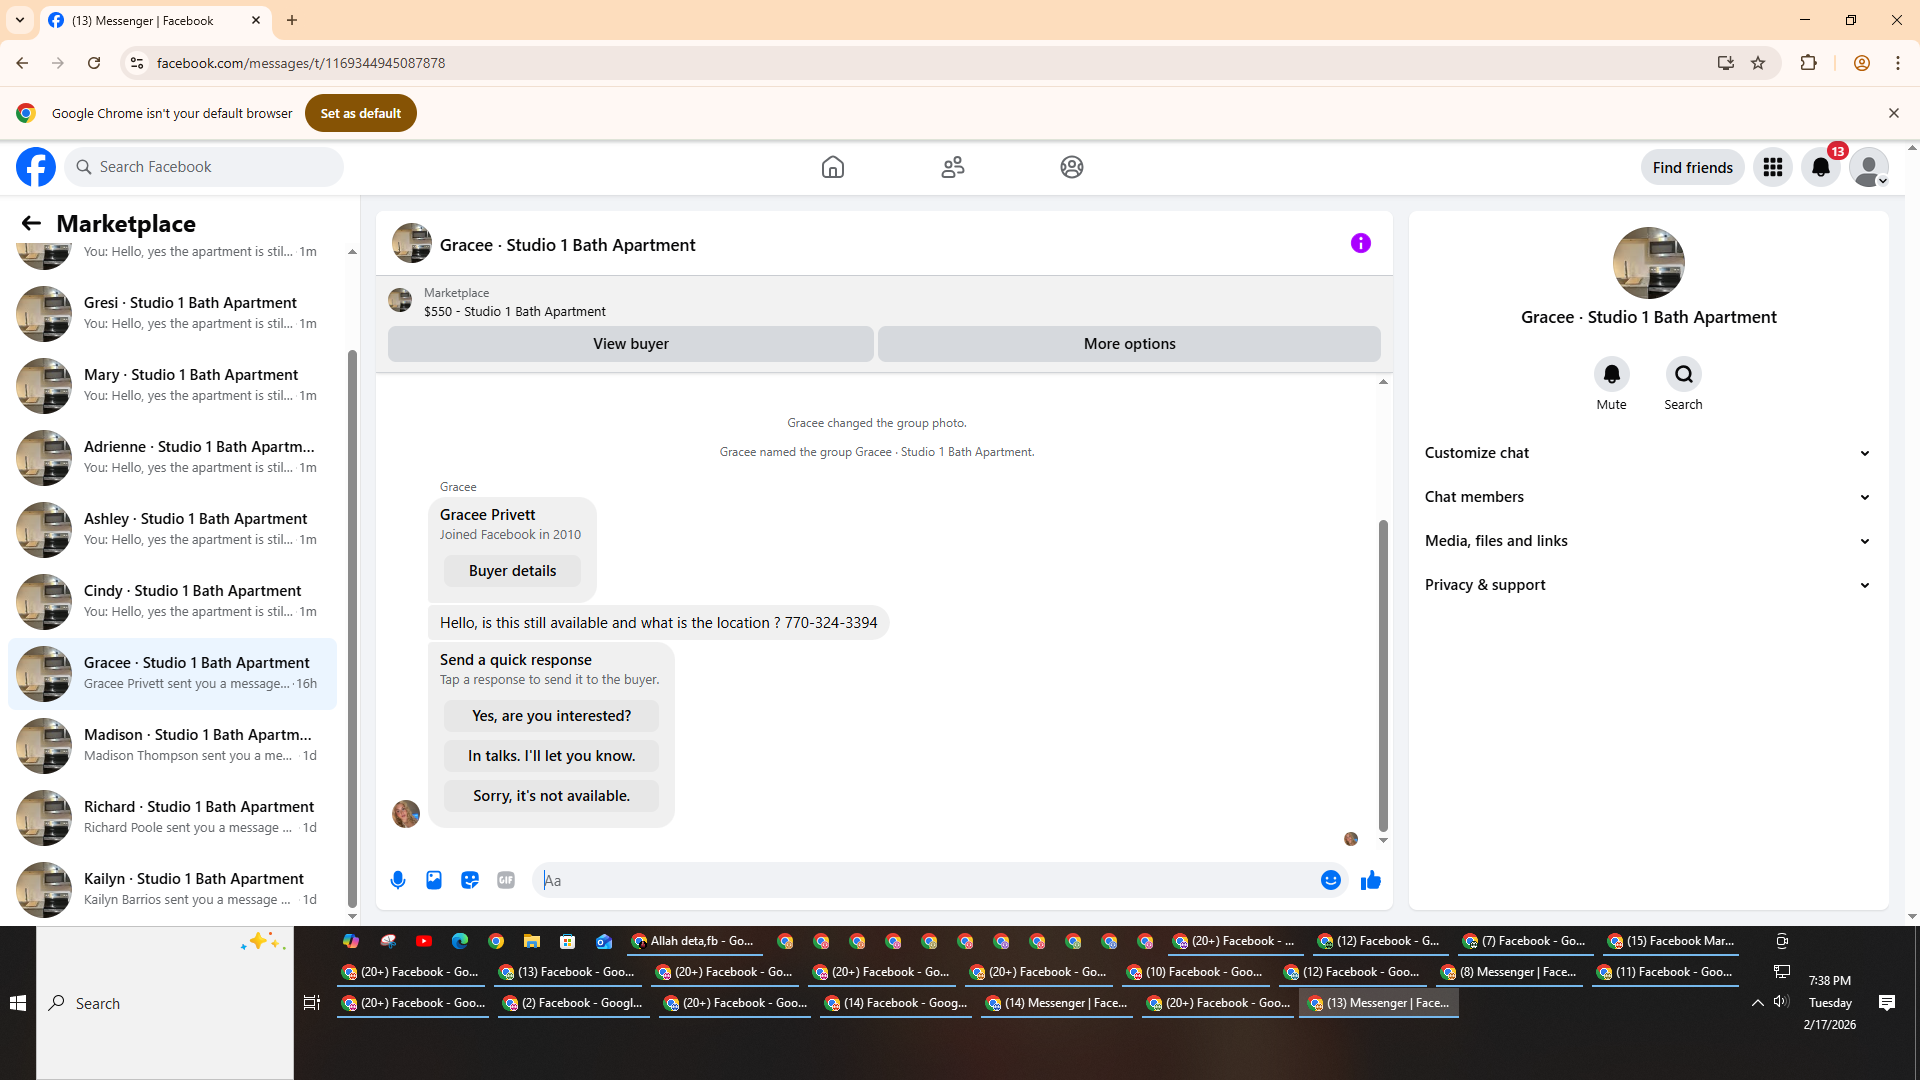Open the sticker picker icon
This screenshot has width=1920, height=1080.
(470, 880)
